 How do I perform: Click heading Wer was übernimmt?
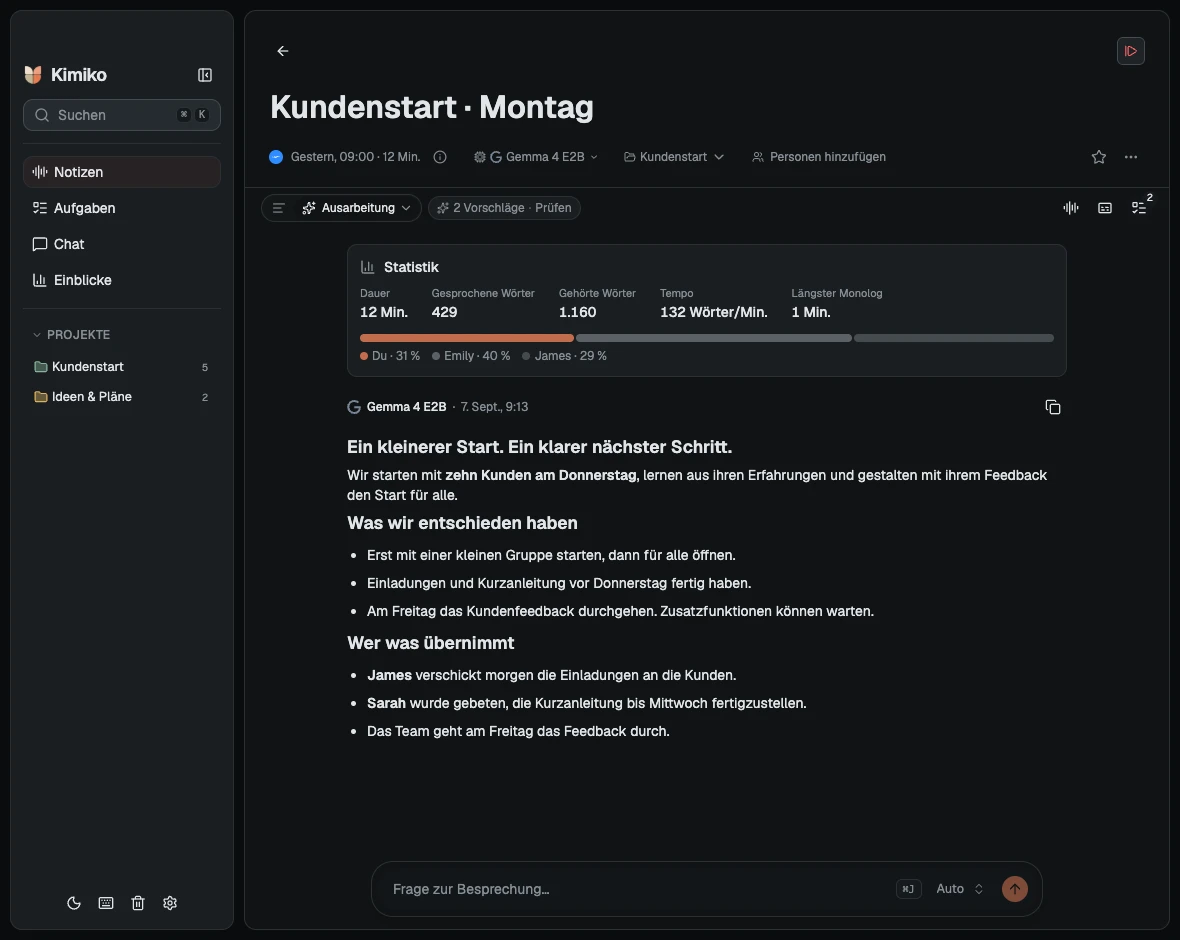[x=430, y=643]
